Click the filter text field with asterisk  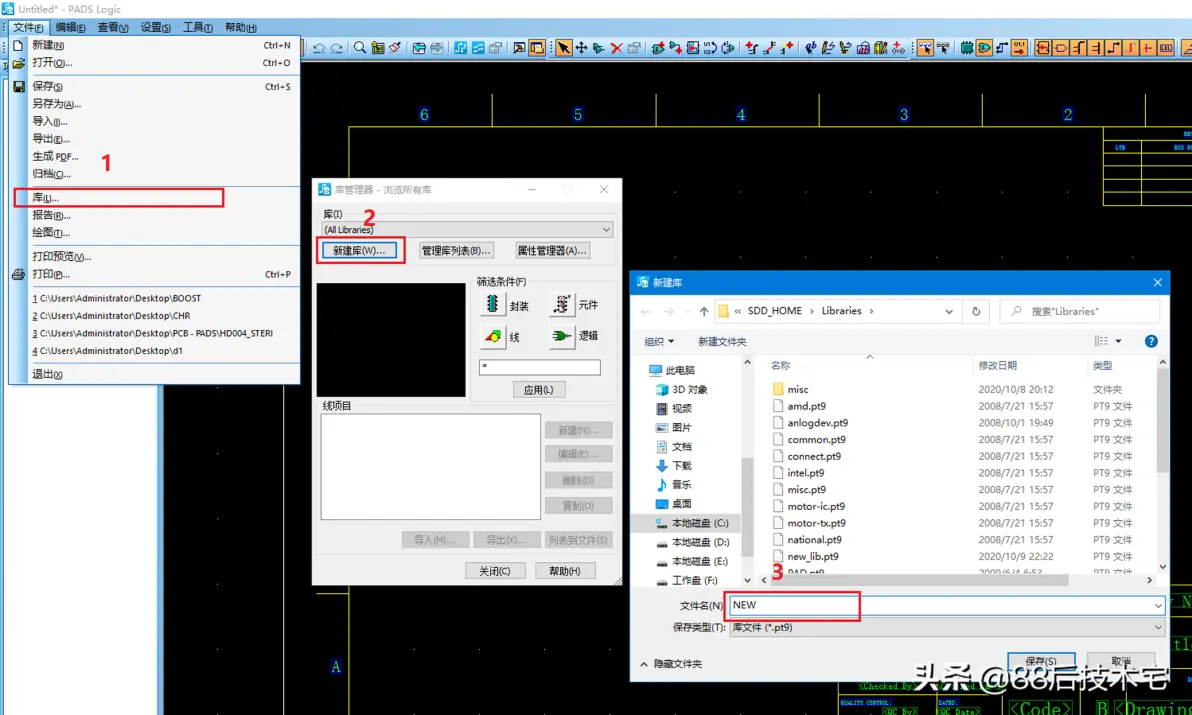click(x=540, y=367)
